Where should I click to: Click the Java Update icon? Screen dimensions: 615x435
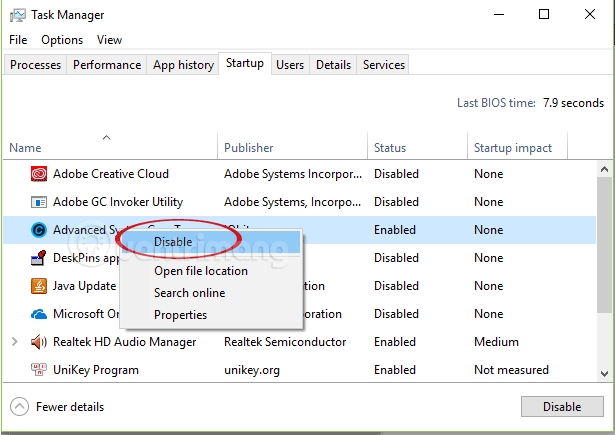click(x=39, y=286)
